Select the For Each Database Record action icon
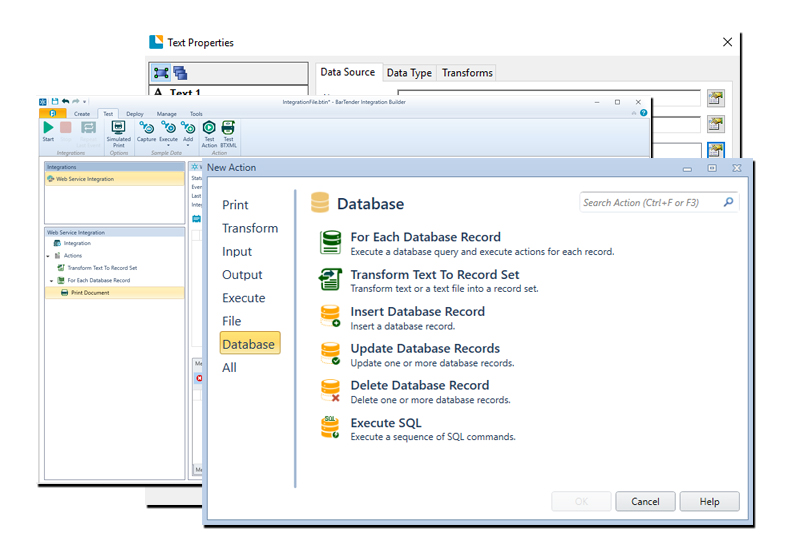 (330, 242)
